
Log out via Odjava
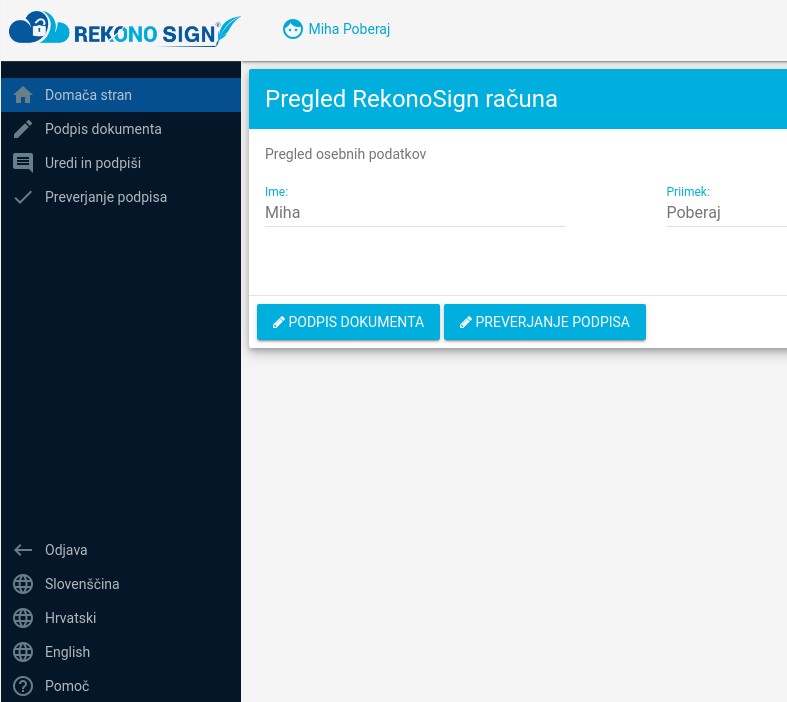121,550
